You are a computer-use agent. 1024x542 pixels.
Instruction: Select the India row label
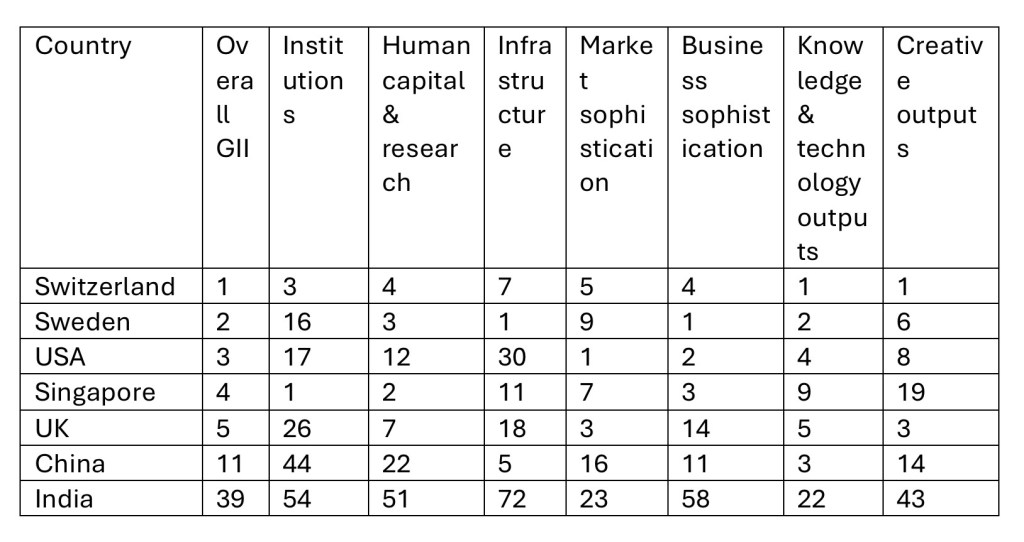tap(64, 499)
